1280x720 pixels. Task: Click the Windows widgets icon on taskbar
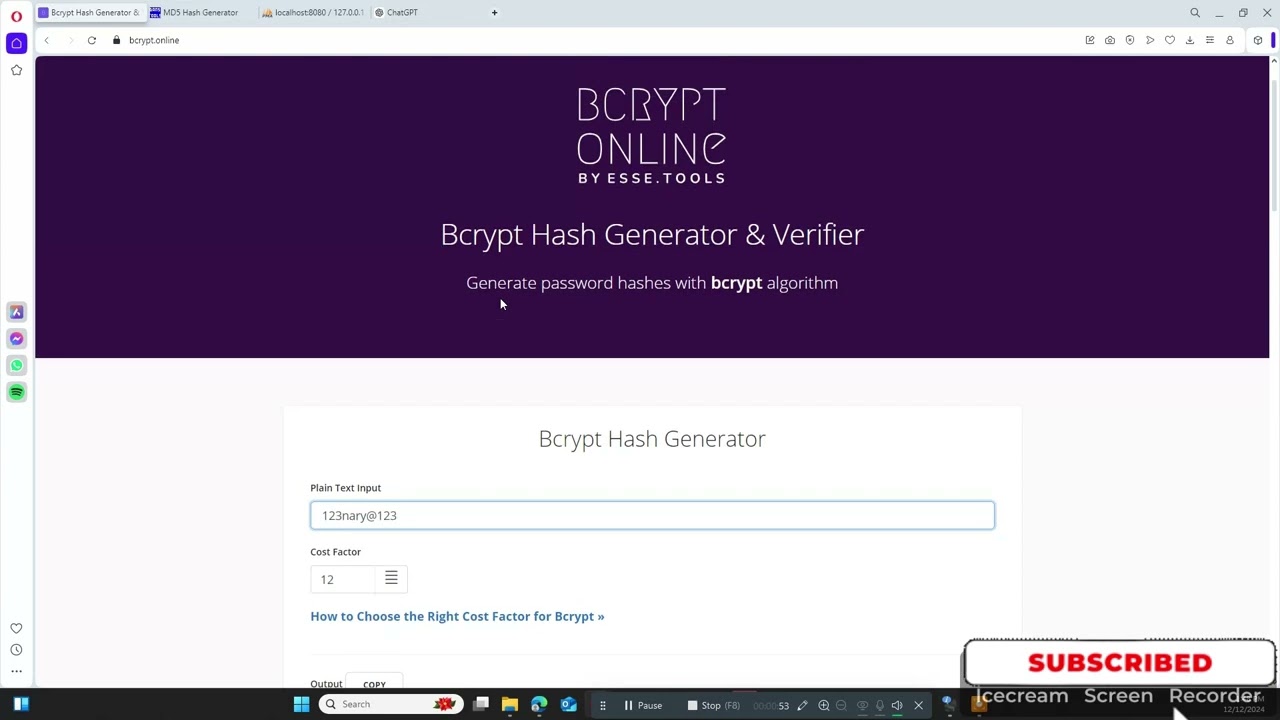point(21,704)
